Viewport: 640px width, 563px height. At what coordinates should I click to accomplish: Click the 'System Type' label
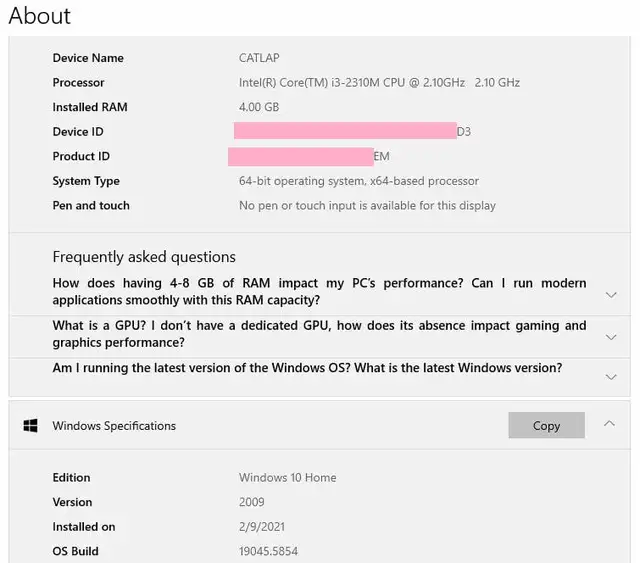[x=86, y=181]
